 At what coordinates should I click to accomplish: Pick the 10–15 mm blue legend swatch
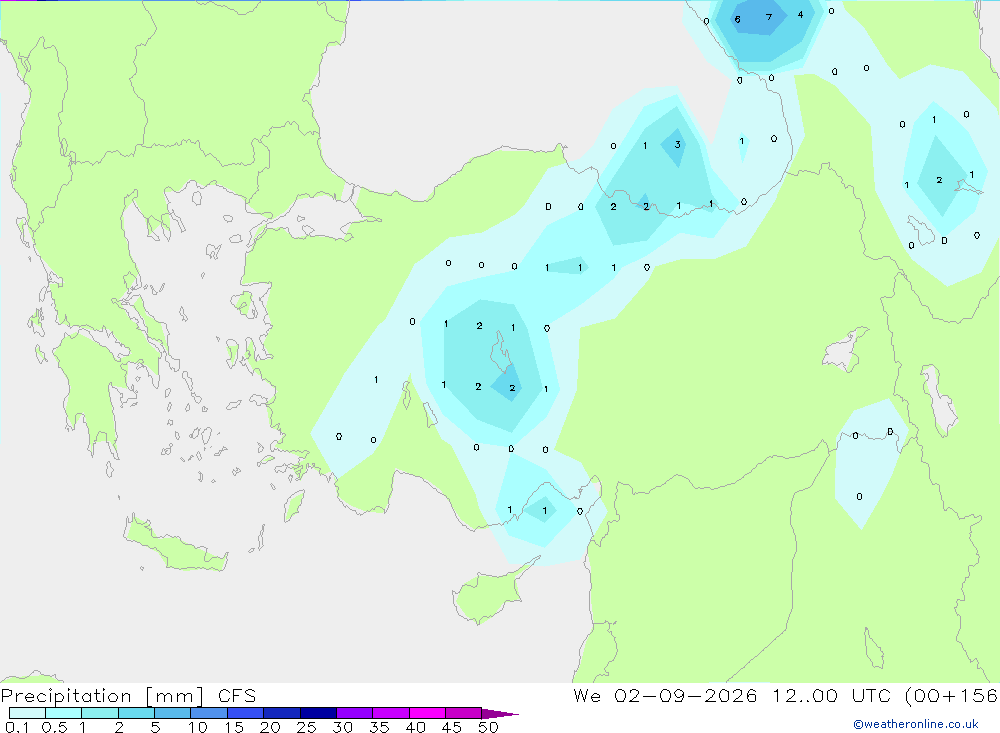(209, 713)
